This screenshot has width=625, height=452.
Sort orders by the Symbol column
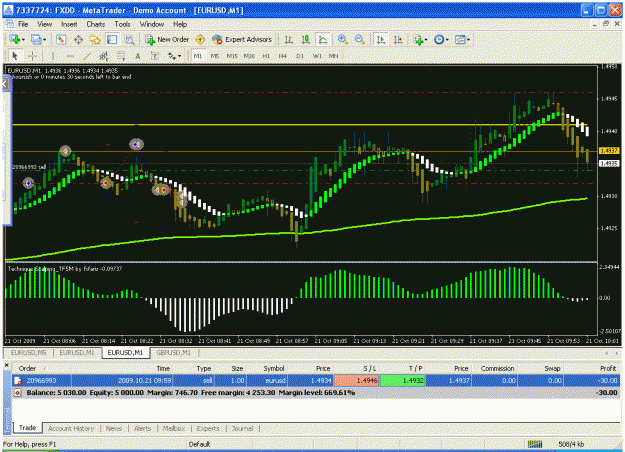click(x=273, y=369)
